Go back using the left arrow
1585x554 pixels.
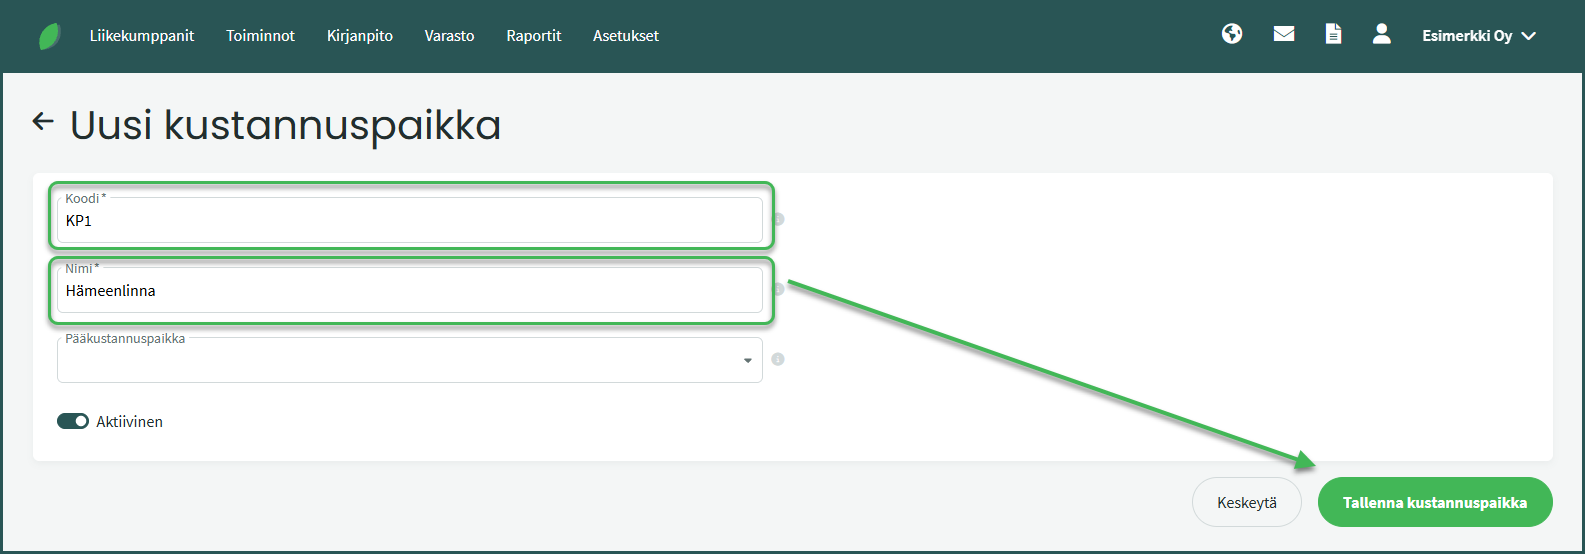click(x=43, y=122)
